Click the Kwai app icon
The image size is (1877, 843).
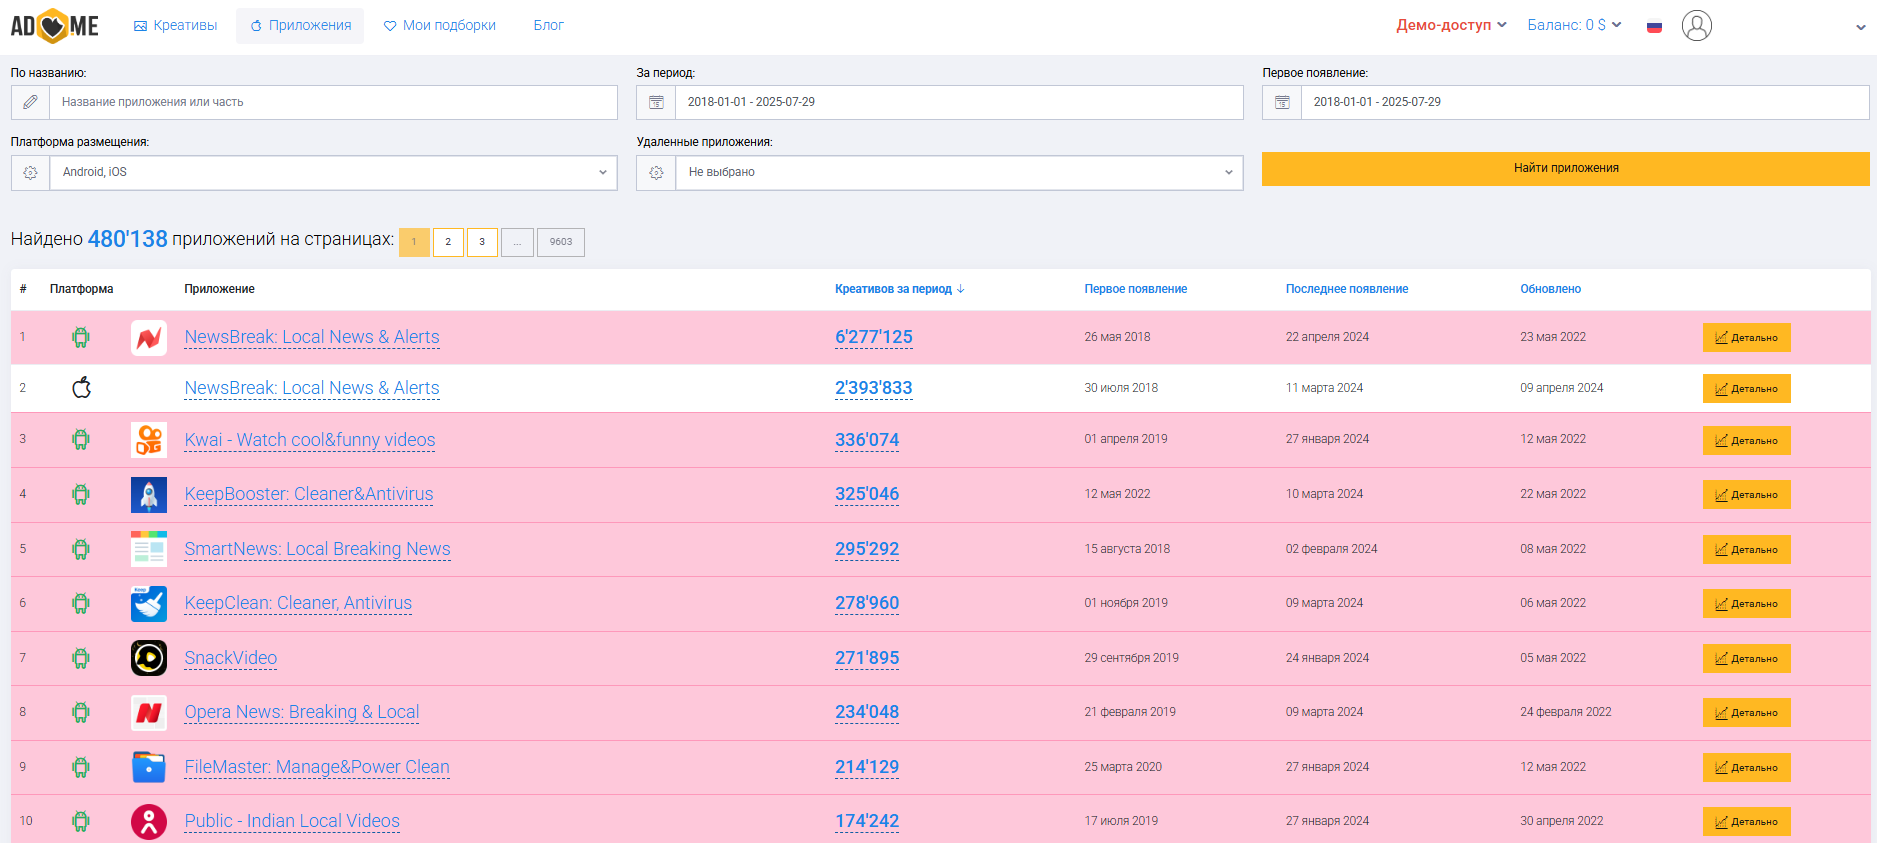point(149,440)
